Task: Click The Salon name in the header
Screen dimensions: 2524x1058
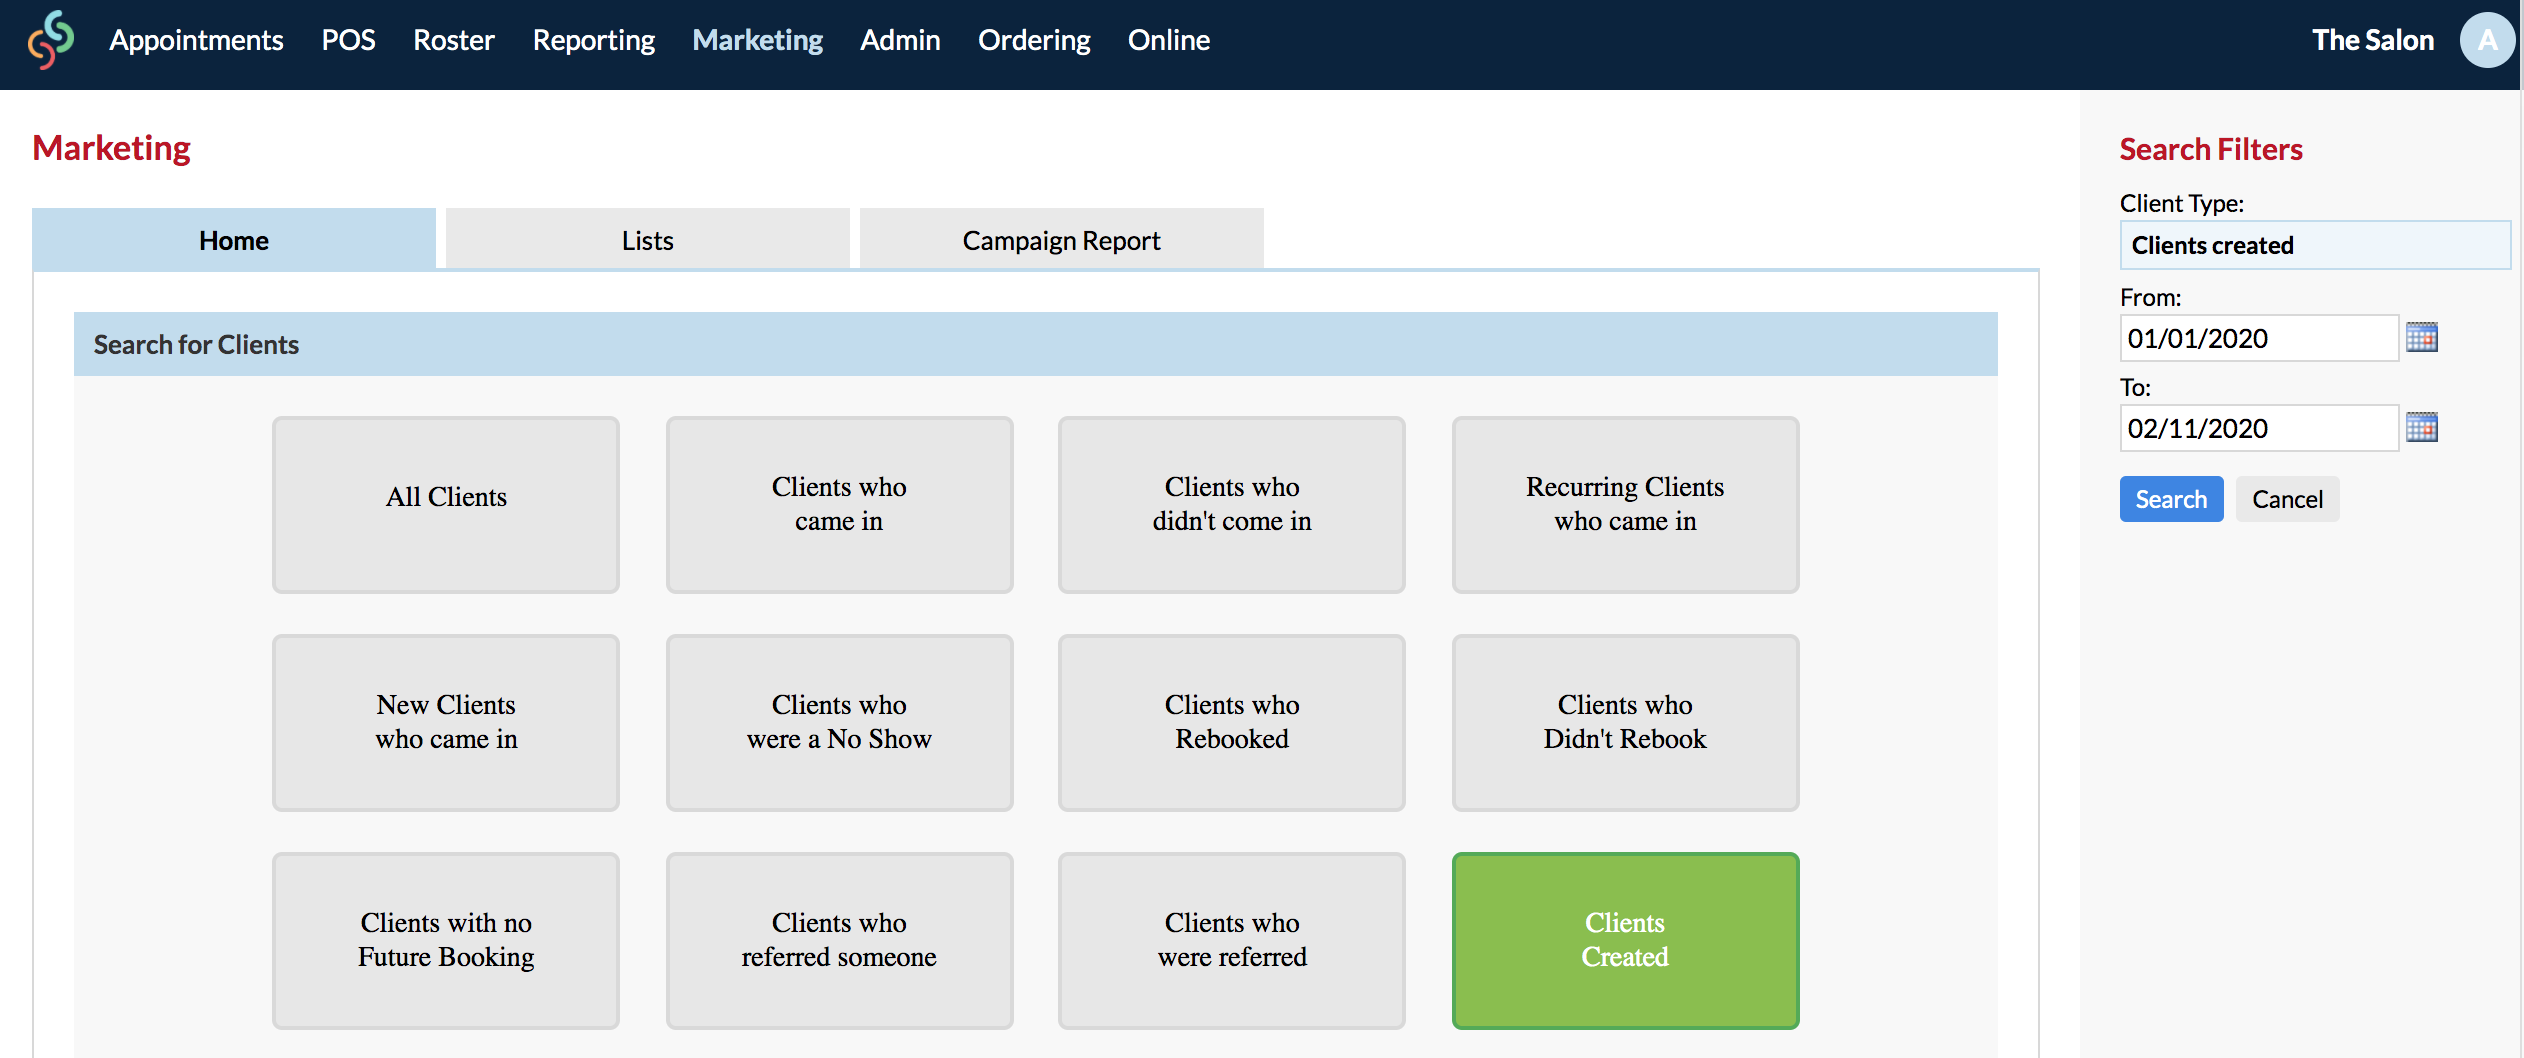Action: coord(2372,40)
